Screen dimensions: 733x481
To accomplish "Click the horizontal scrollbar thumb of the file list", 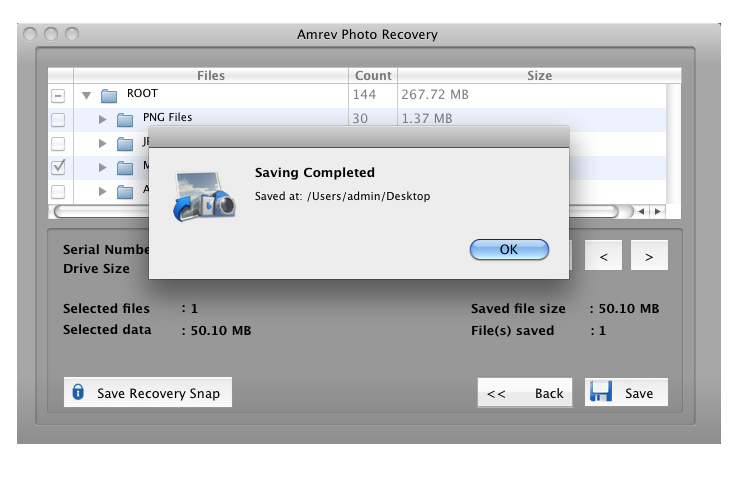I will click(x=337, y=212).
